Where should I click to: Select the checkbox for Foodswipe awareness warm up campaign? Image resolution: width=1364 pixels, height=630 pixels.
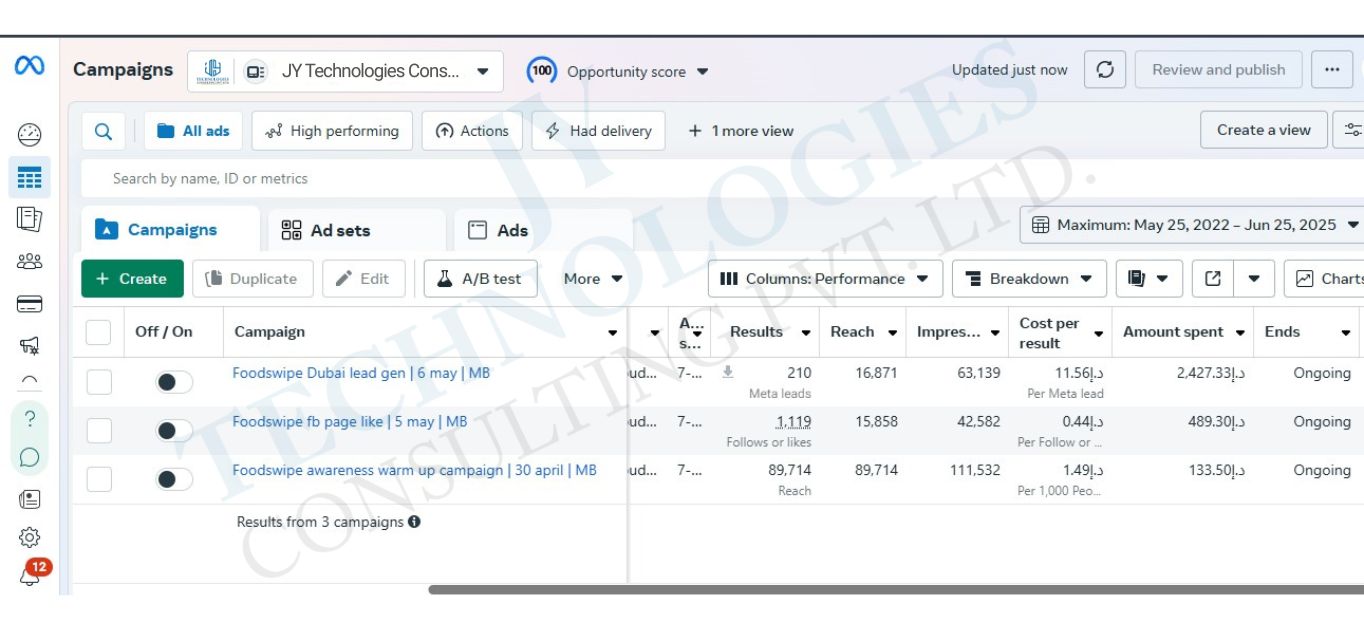pos(99,480)
